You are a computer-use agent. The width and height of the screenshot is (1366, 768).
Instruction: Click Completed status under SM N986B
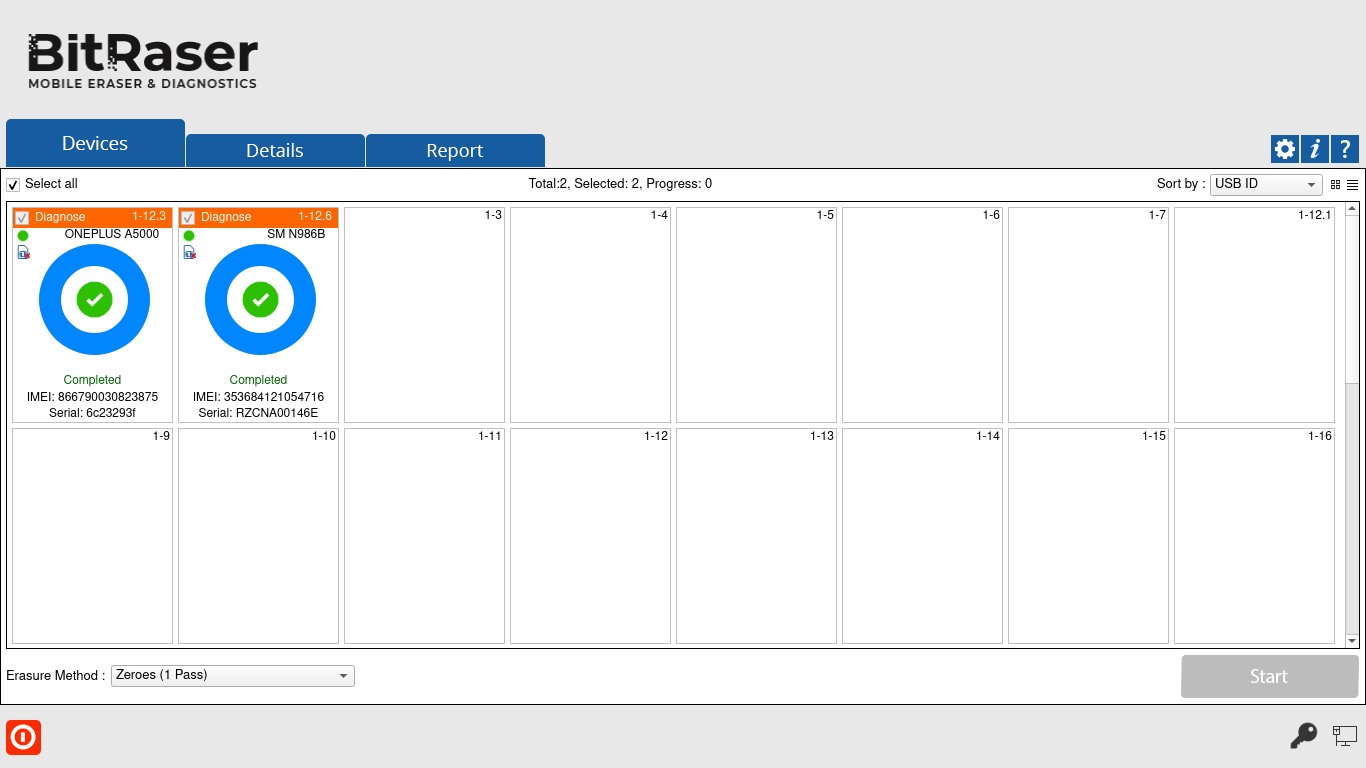[x=258, y=380]
